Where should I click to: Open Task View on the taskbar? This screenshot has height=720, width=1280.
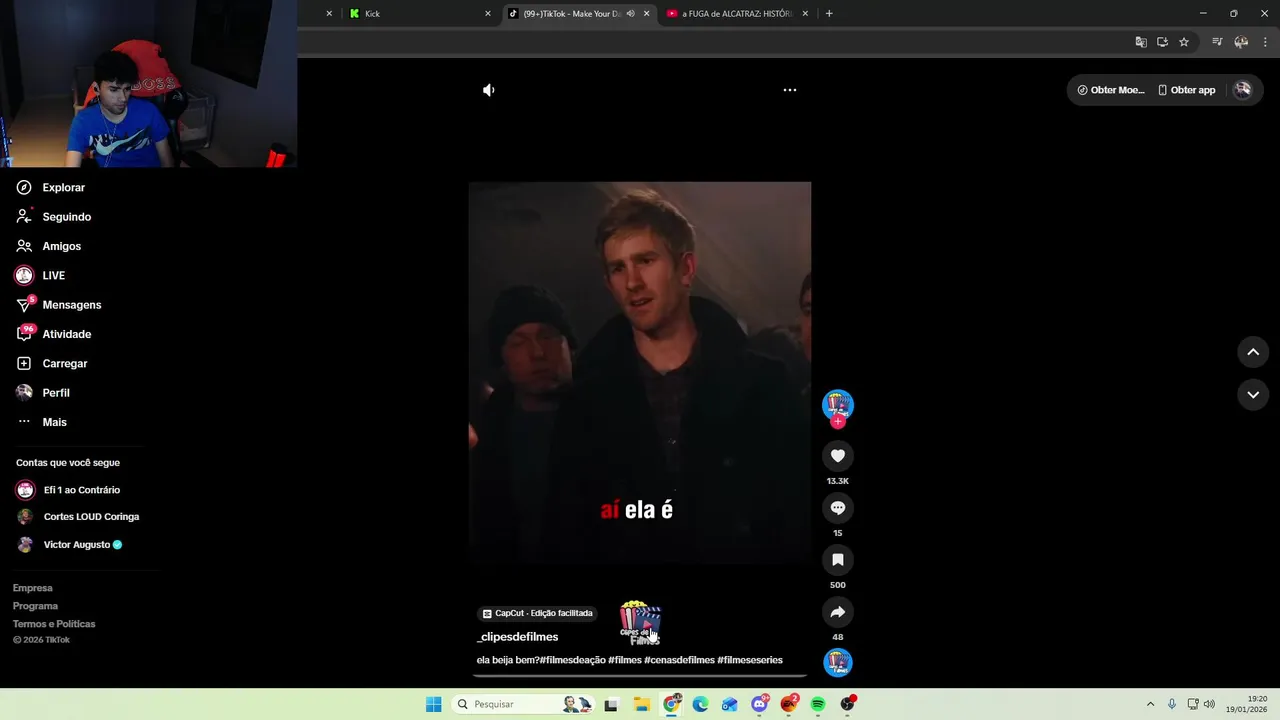coord(611,705)
